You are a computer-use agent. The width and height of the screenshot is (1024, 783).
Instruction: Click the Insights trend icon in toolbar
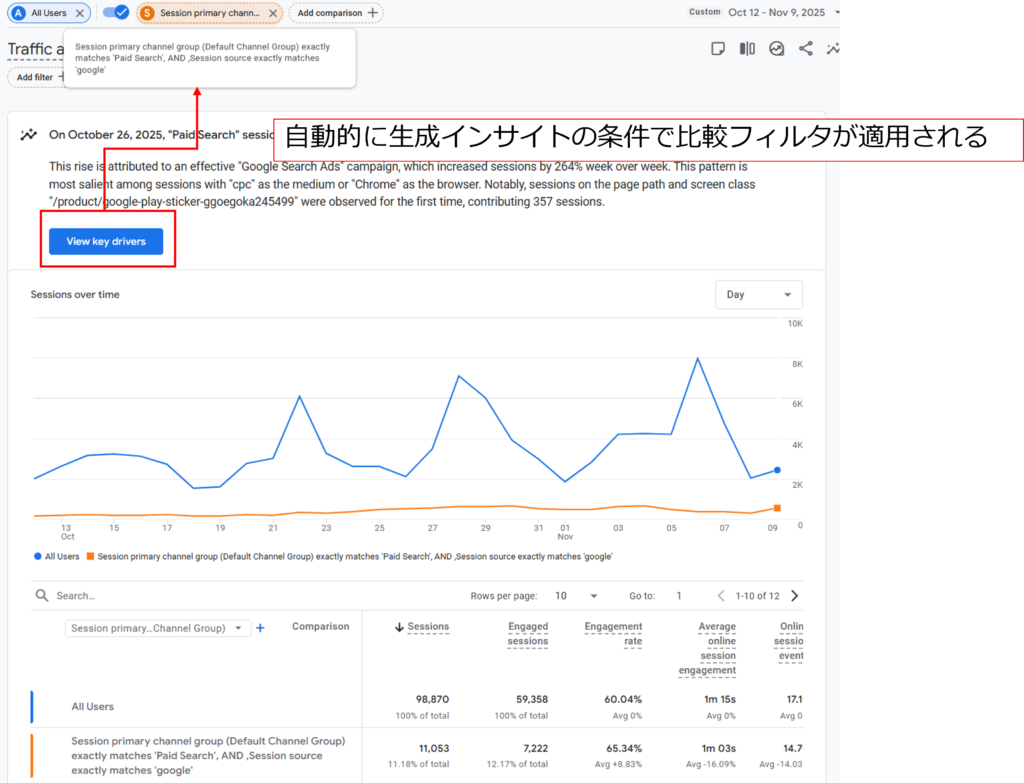click(x=776, y=49)
